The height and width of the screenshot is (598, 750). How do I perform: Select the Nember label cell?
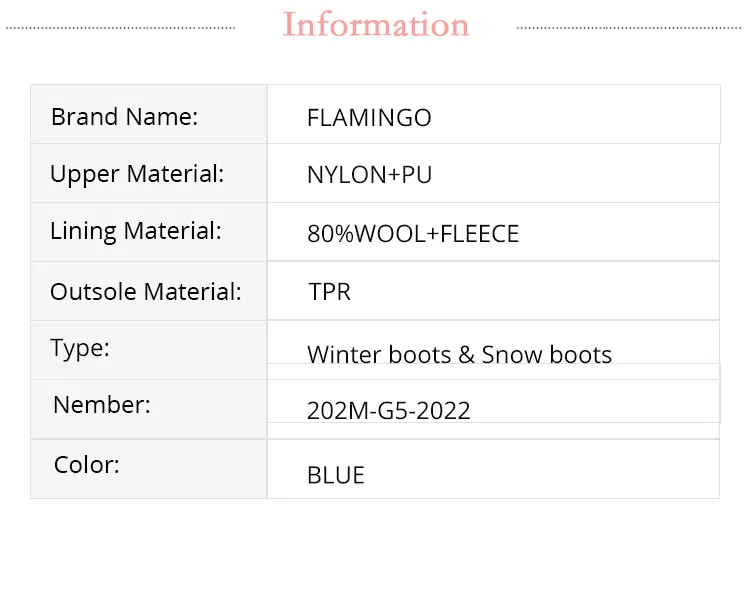149,410
